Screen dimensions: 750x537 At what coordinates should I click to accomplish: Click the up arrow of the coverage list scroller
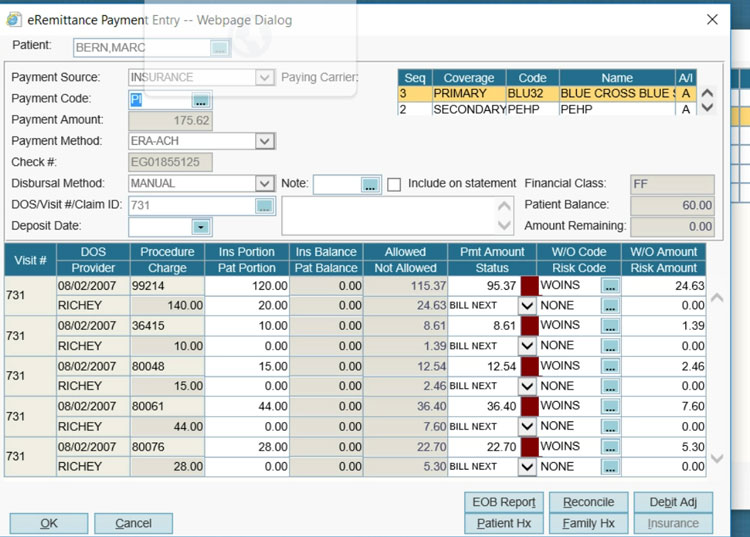pos(707,93)
